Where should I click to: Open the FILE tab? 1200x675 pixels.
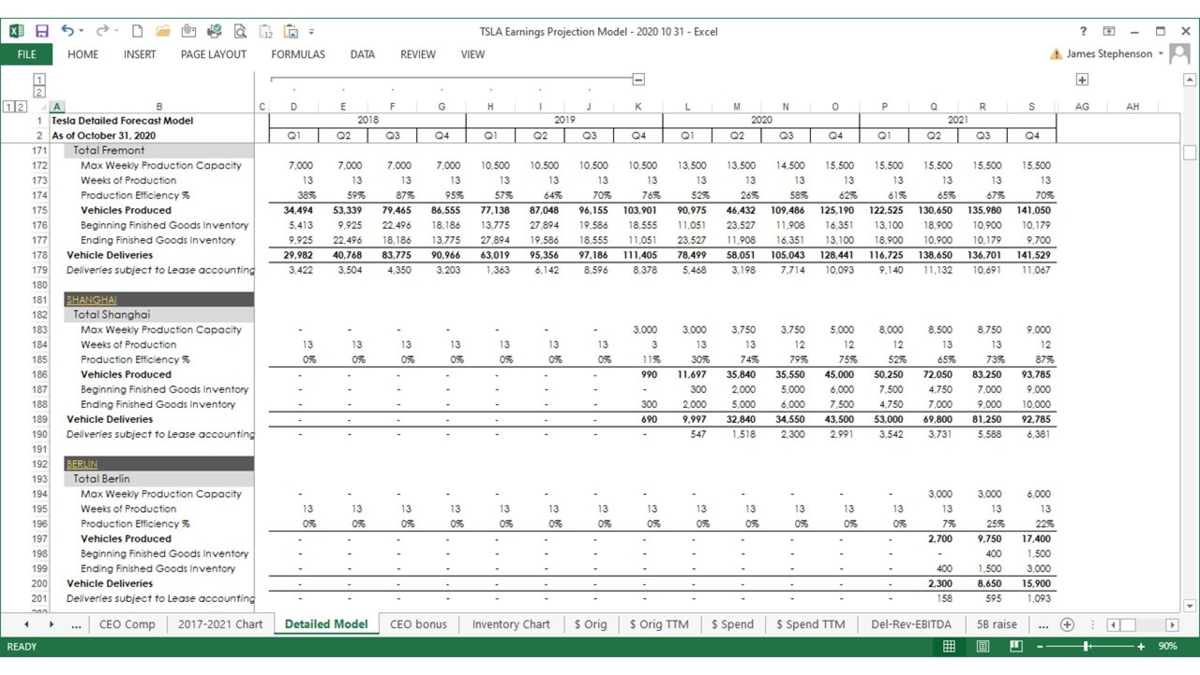click(27, 54)
